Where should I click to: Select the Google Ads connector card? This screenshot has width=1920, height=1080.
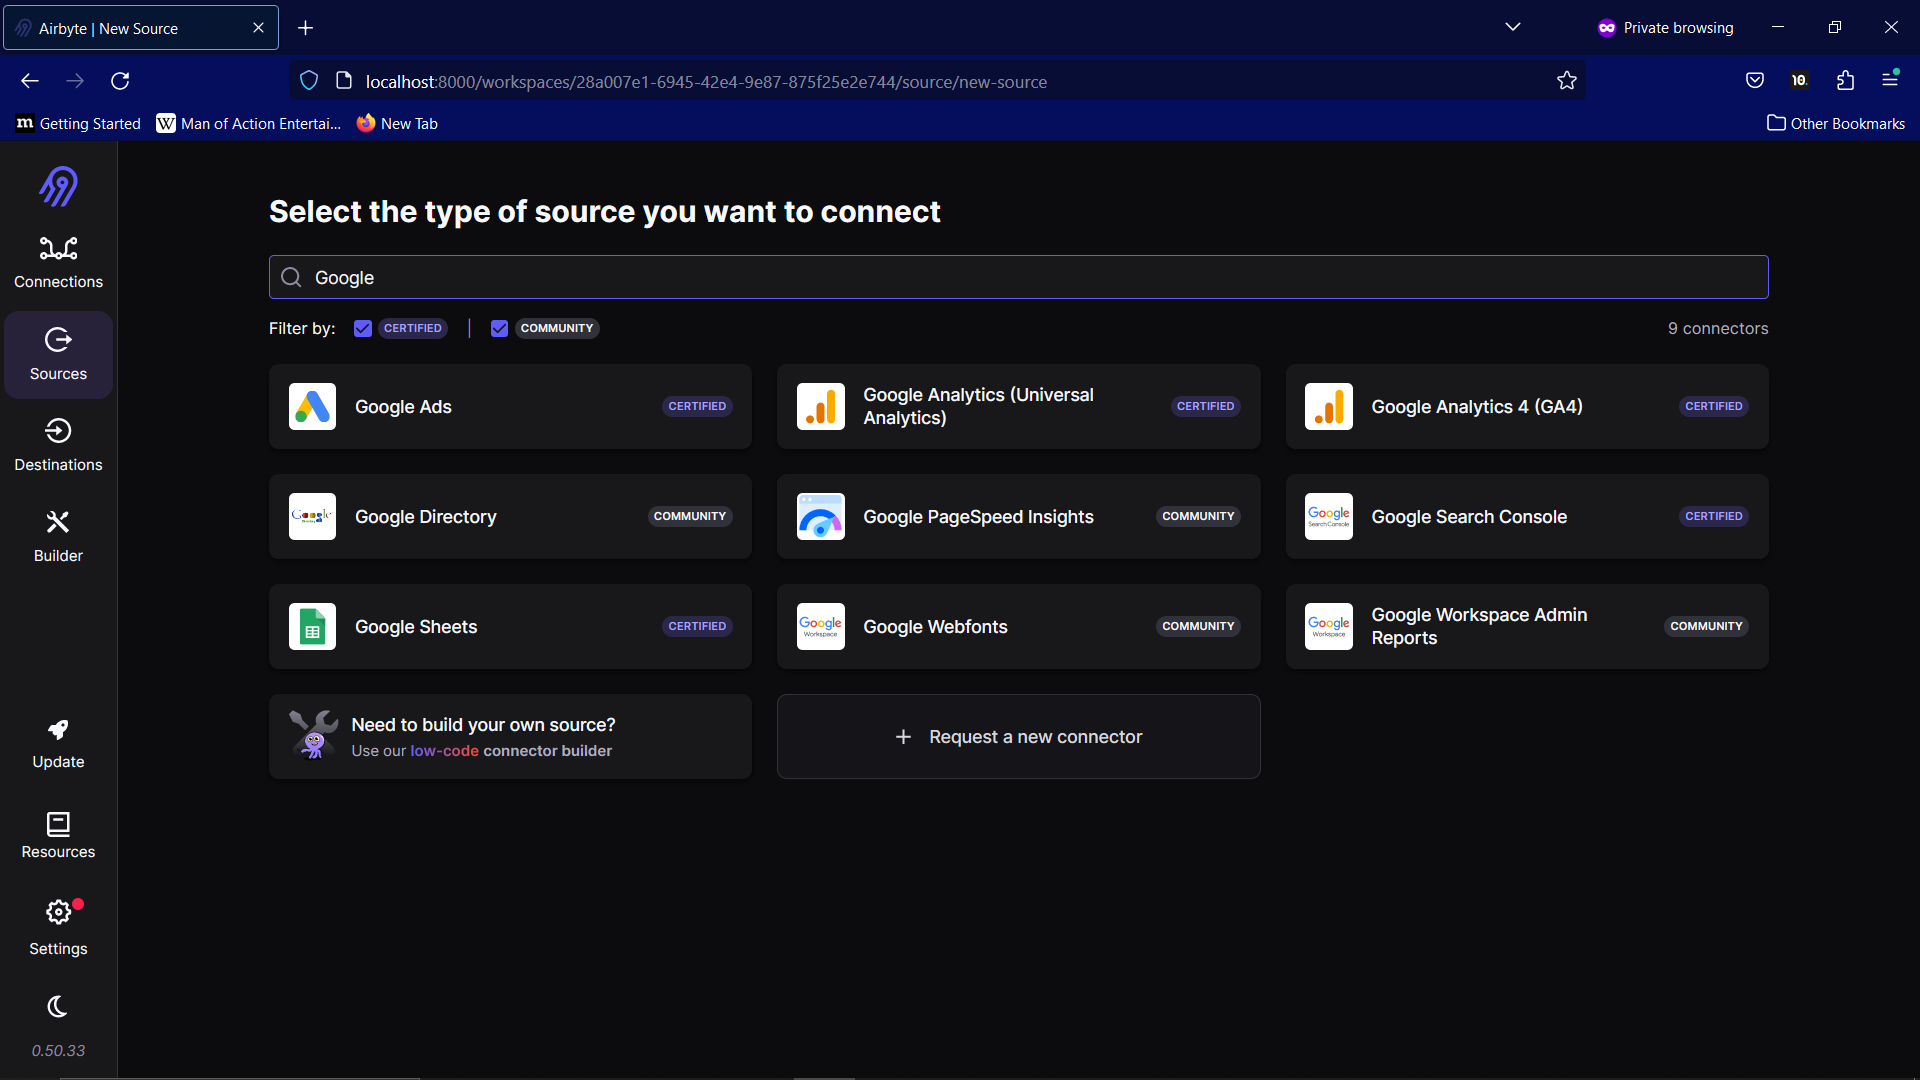tap(510, 407)
